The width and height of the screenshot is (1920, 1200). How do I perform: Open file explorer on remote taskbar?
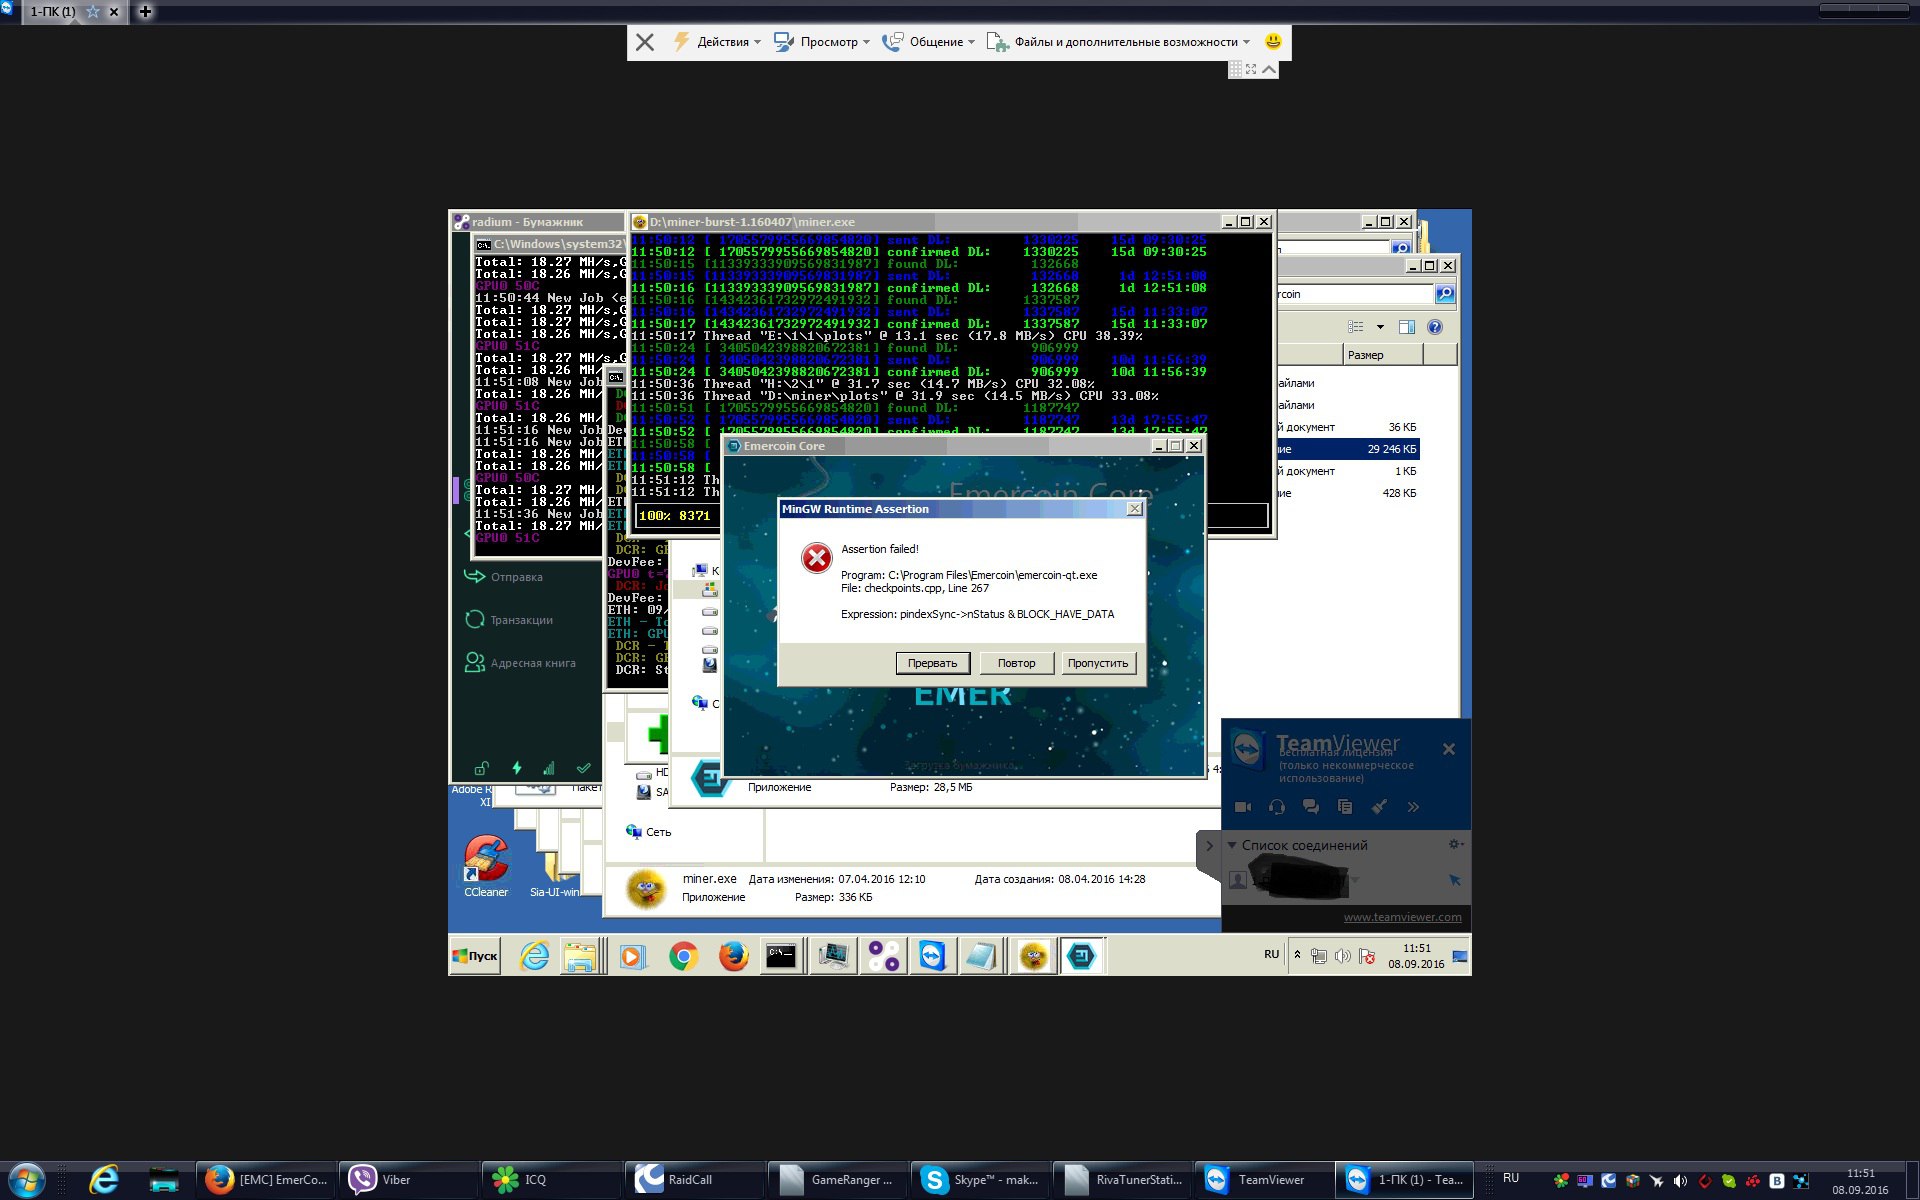click(x=580, y=956)
